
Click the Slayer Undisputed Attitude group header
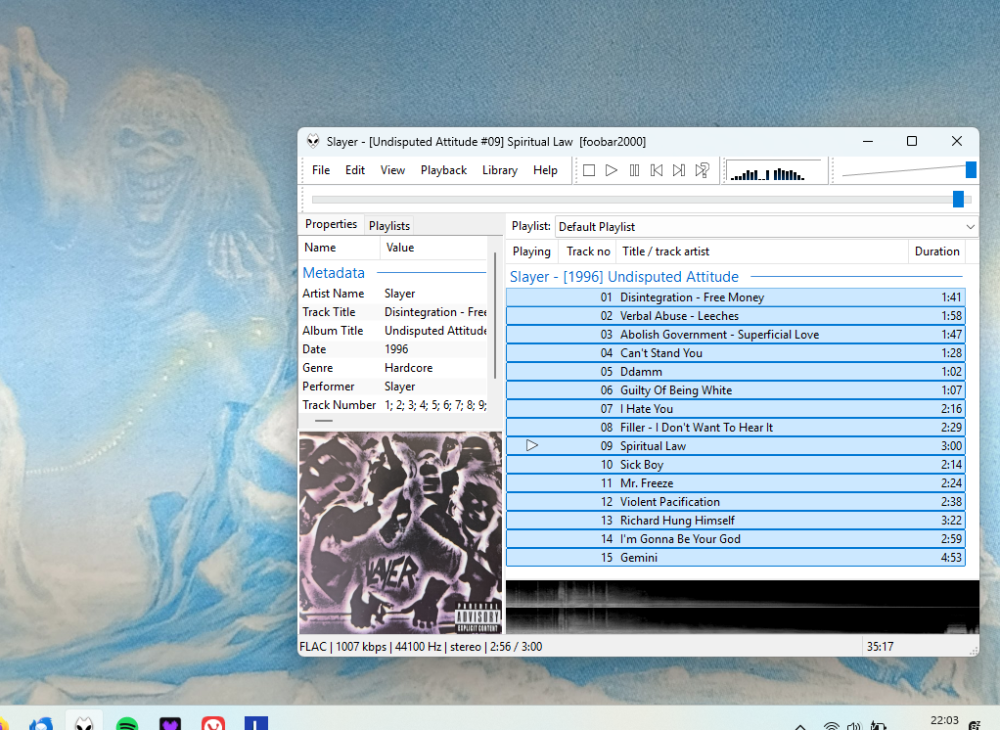[x=624, y=277]
